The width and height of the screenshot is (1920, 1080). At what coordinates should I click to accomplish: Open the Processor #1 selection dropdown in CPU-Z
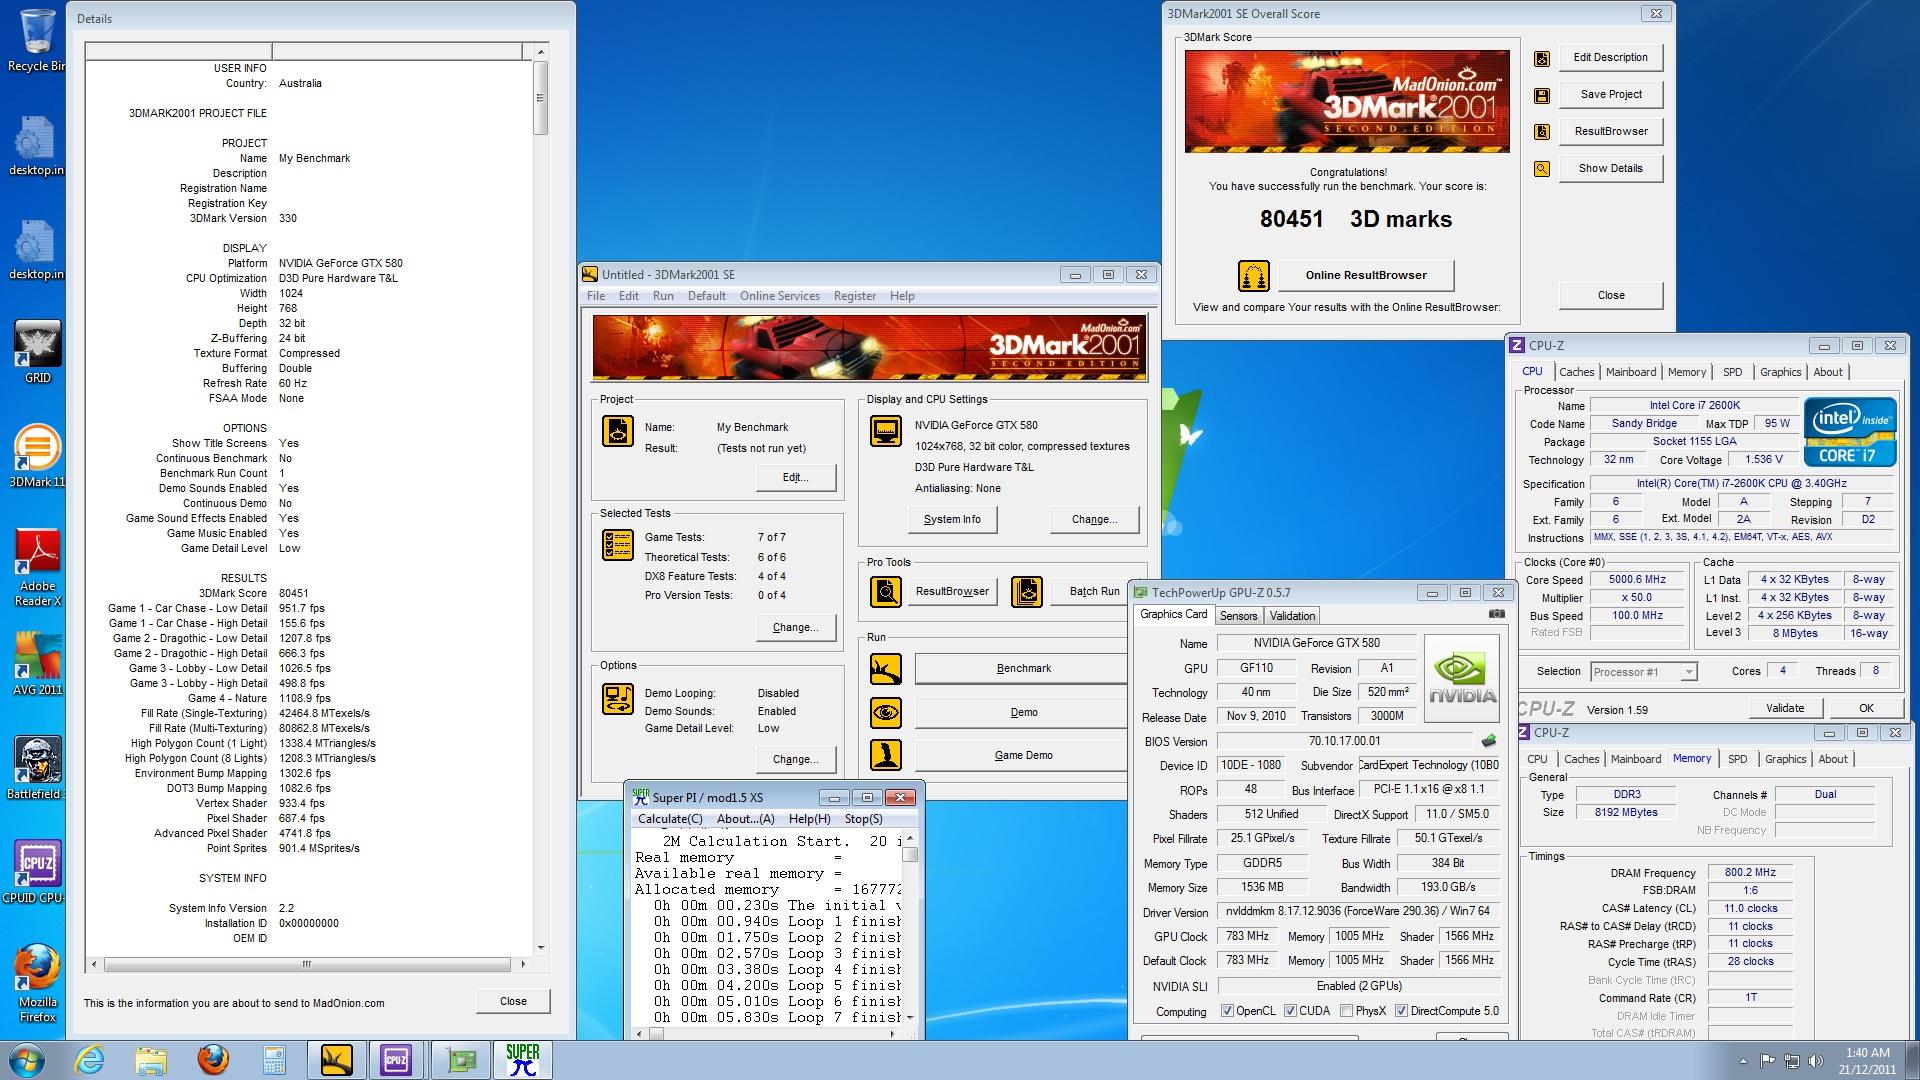(x=1644, y=672)
